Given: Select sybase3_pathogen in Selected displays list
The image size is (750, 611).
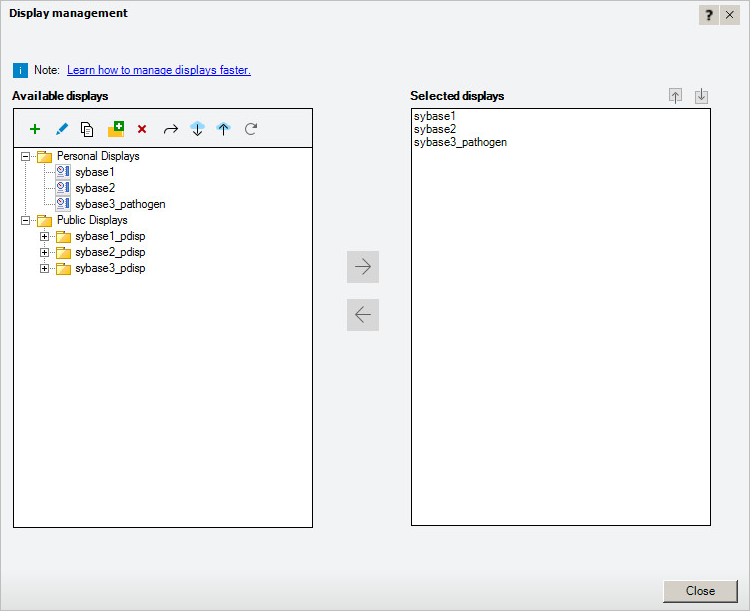Looking at the screenshot, I should click(x=460, y=143).
